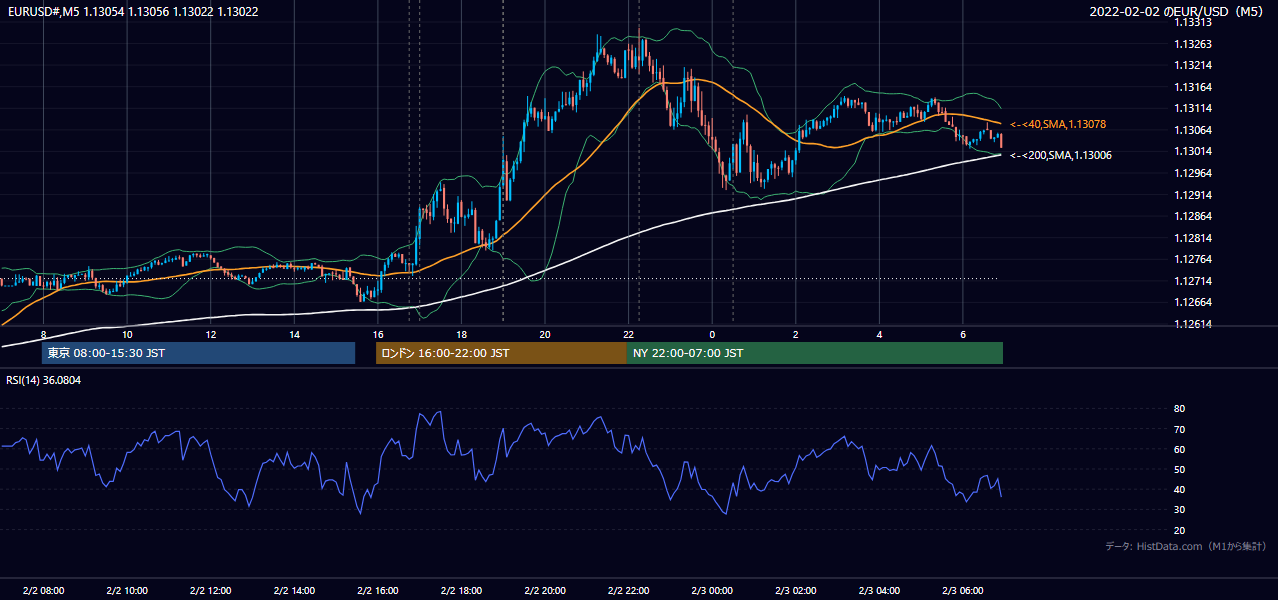Click price axis value 1.12714
Viewport: 1278px width, 600px height.
pos(1194,281)
